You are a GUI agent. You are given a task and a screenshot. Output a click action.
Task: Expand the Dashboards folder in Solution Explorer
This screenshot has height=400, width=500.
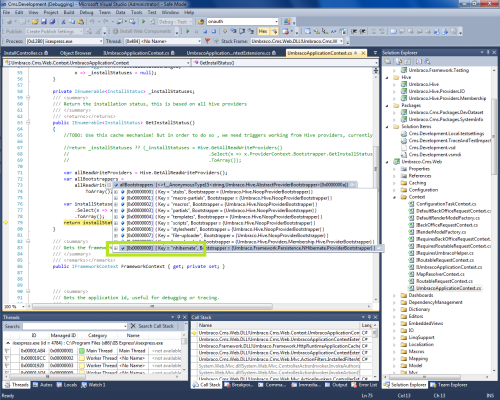coord(394,295)
